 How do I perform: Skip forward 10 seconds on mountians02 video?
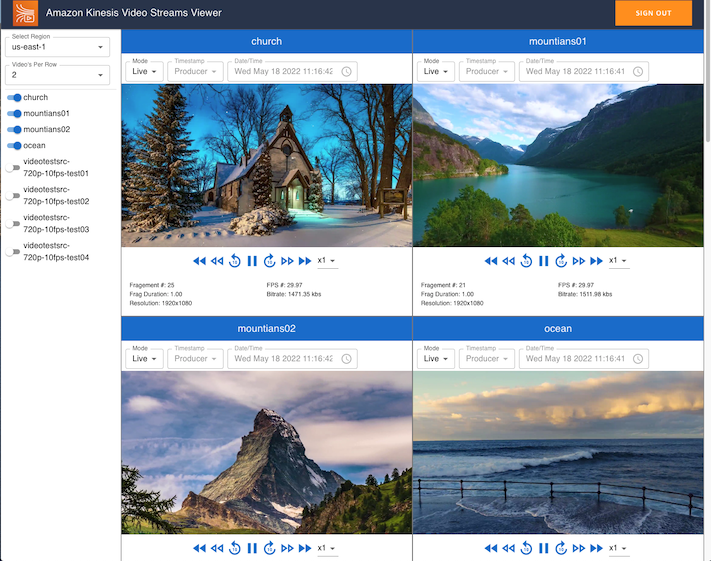click(270, 548)
